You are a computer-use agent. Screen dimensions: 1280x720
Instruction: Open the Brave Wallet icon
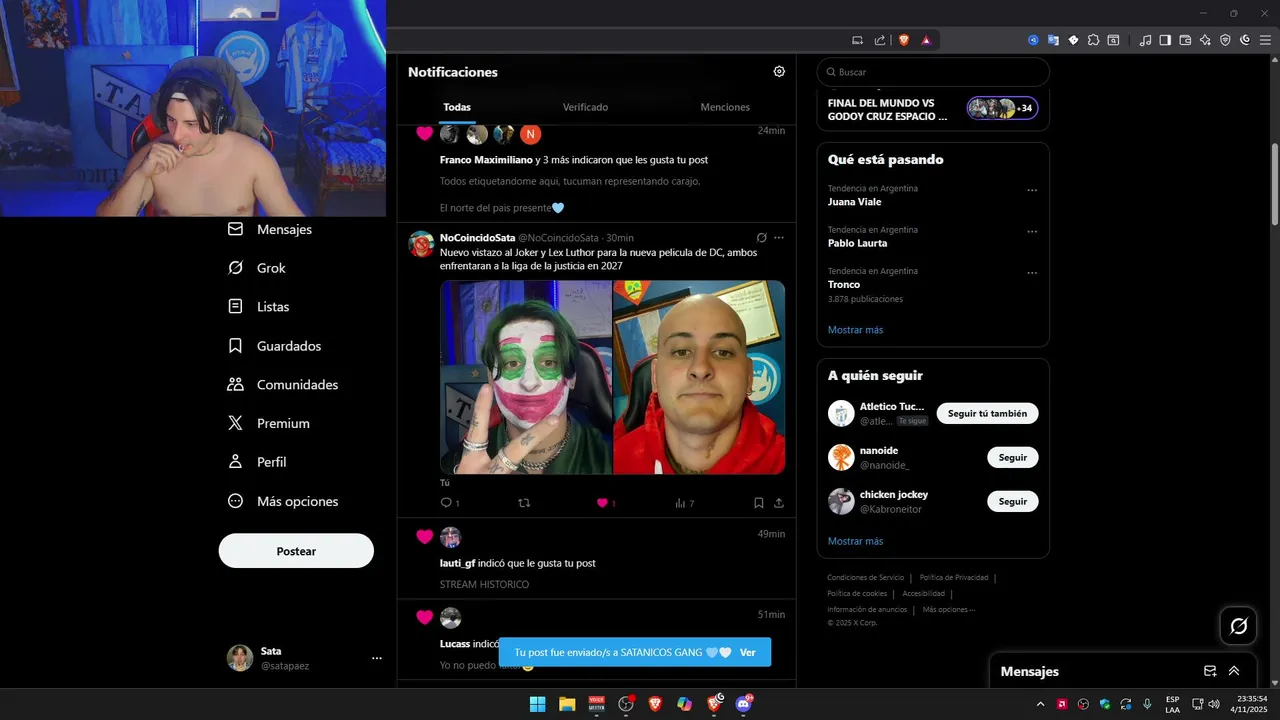tap(1185, 40)
